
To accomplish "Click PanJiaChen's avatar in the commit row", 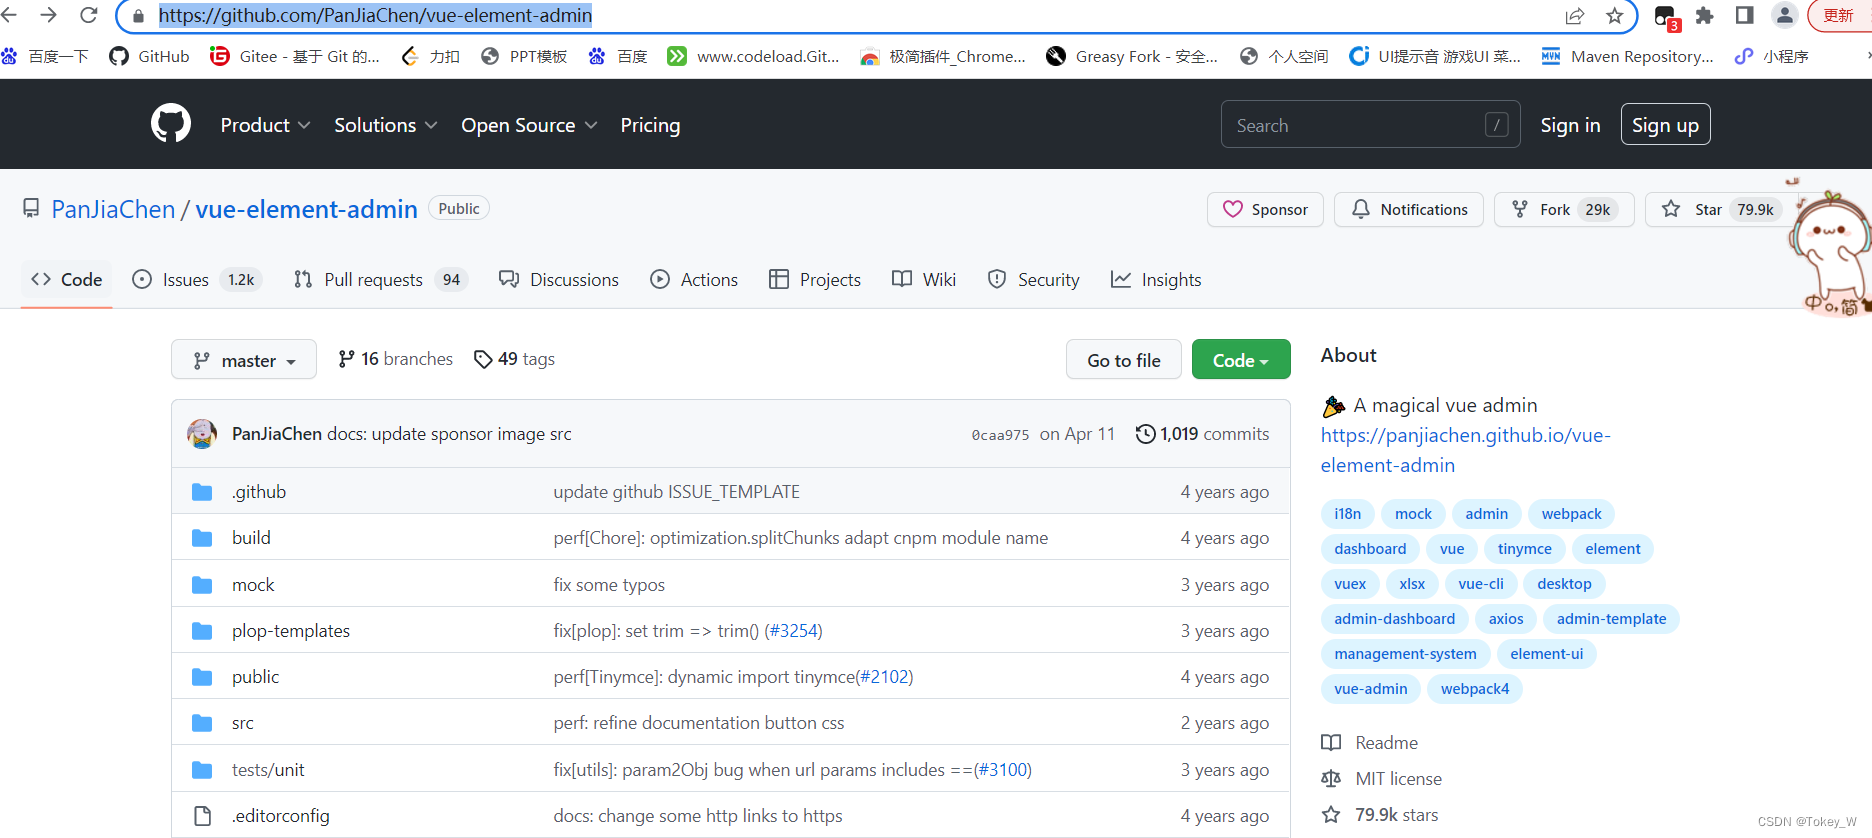I will click(202, 433).
